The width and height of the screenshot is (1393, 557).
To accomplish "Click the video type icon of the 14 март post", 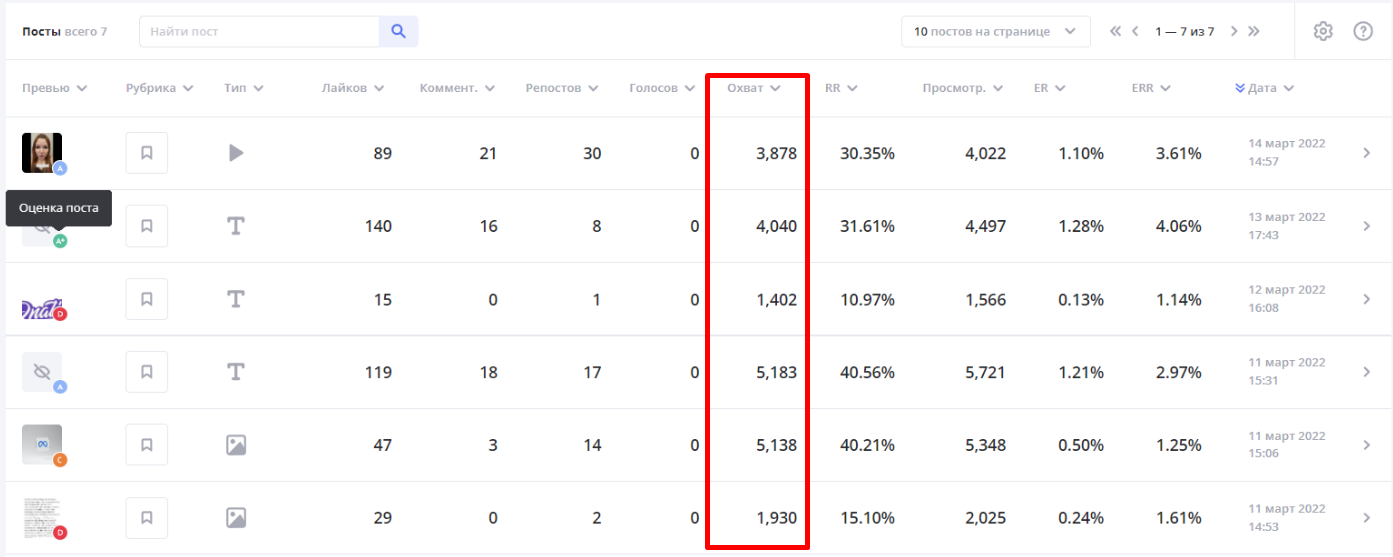I will click(x=236, y=153).
